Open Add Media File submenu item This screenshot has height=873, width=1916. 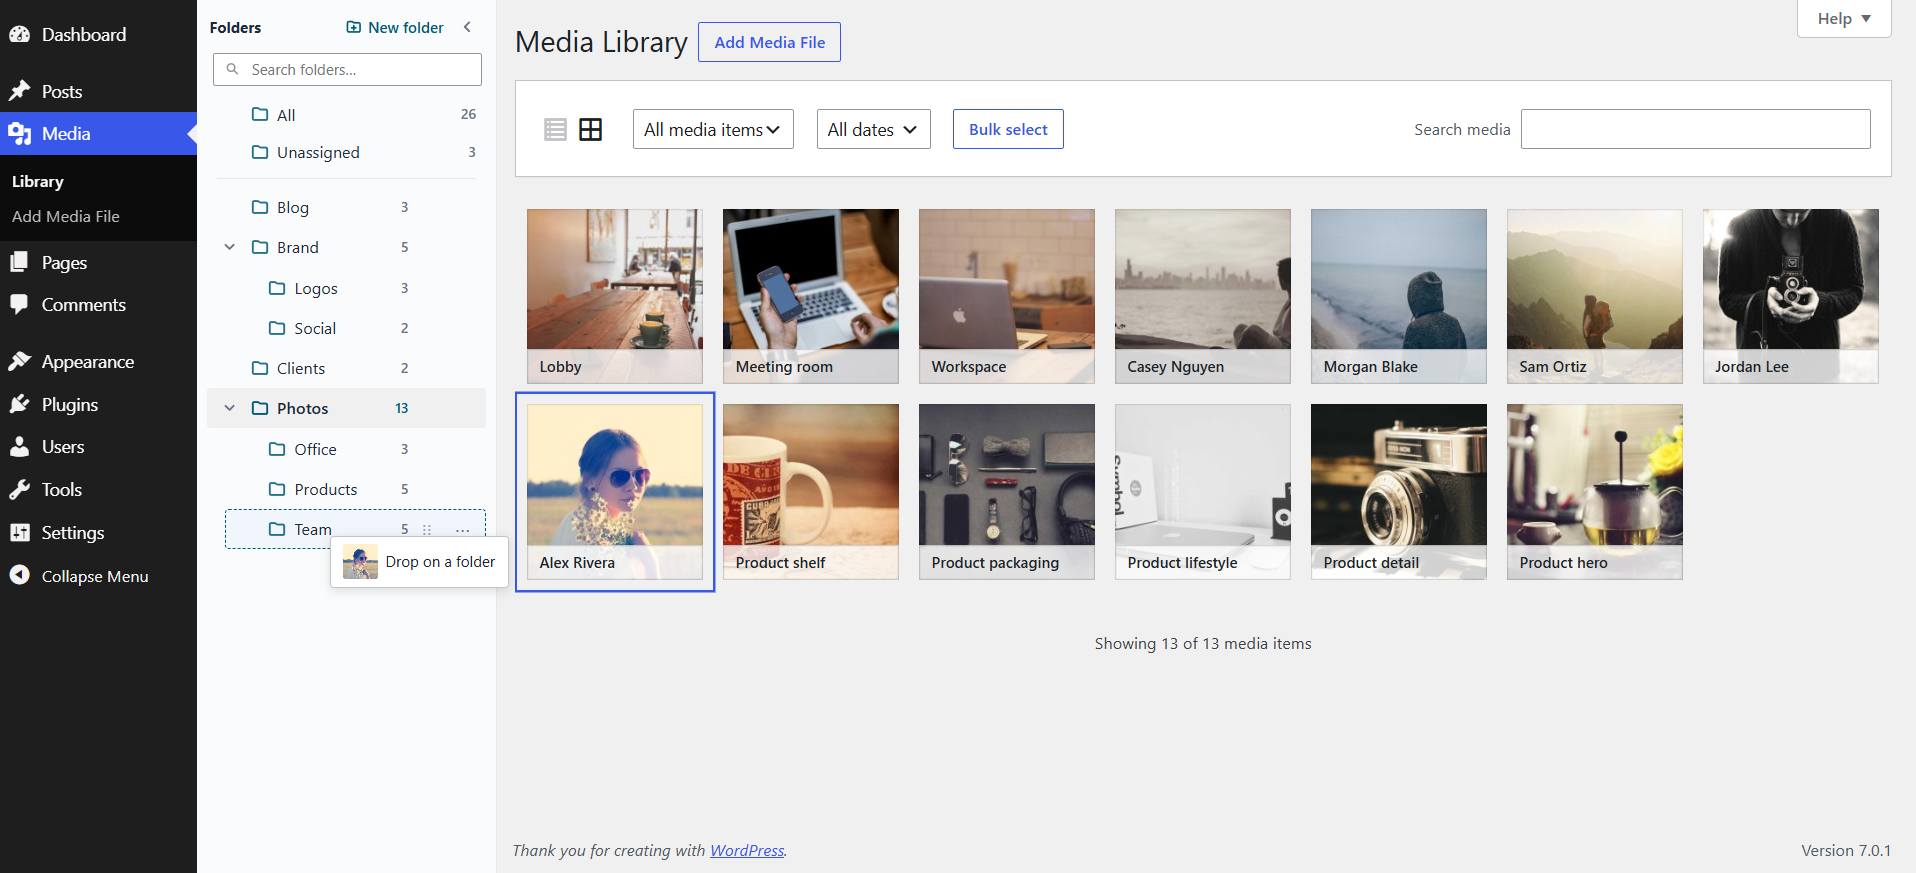pos(66,216)
